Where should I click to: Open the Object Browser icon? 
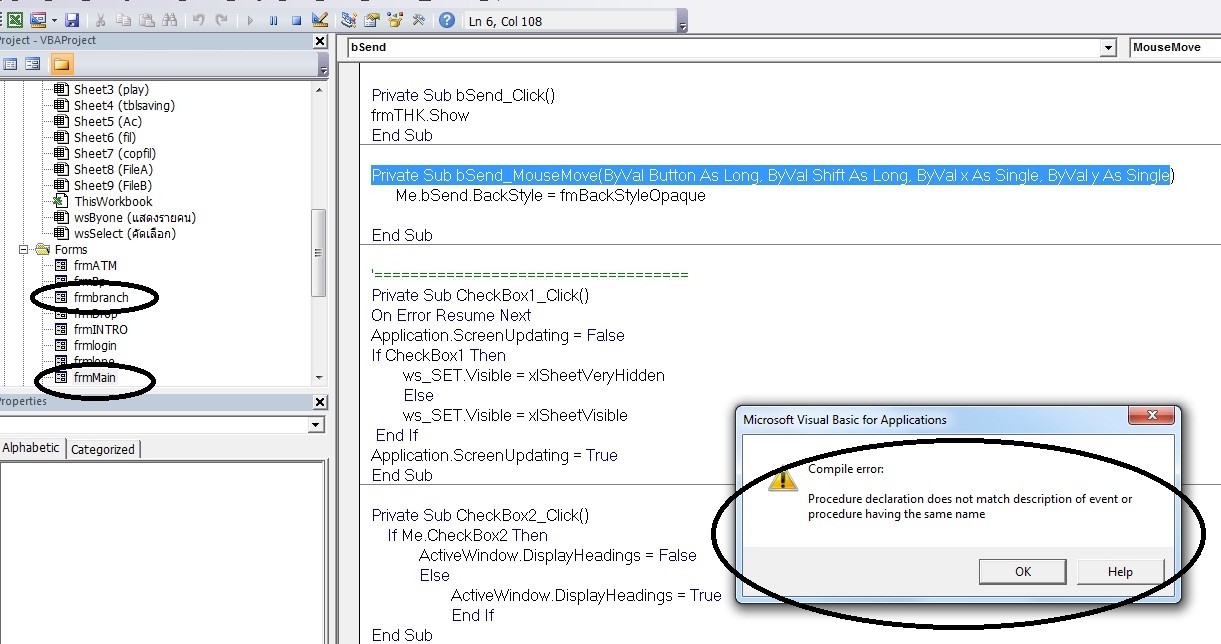tap(395, 20)
